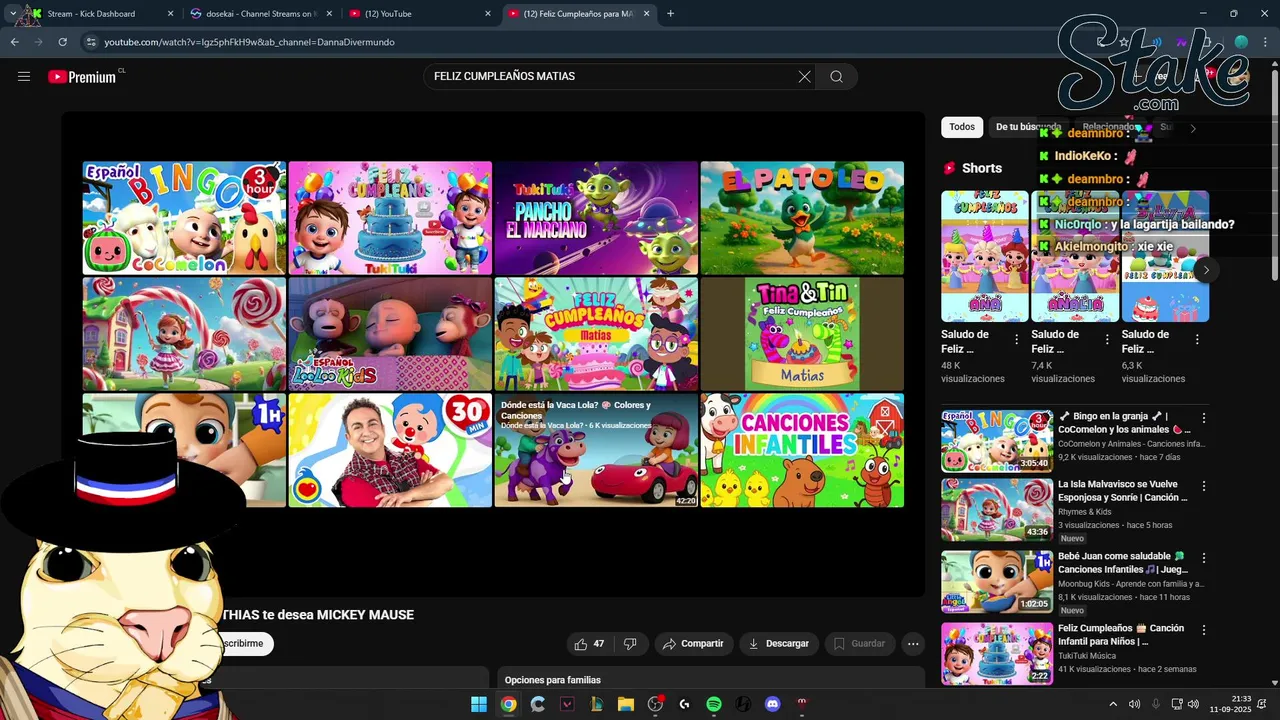
Task: Open a new browser tab
Action: point(670,14)
